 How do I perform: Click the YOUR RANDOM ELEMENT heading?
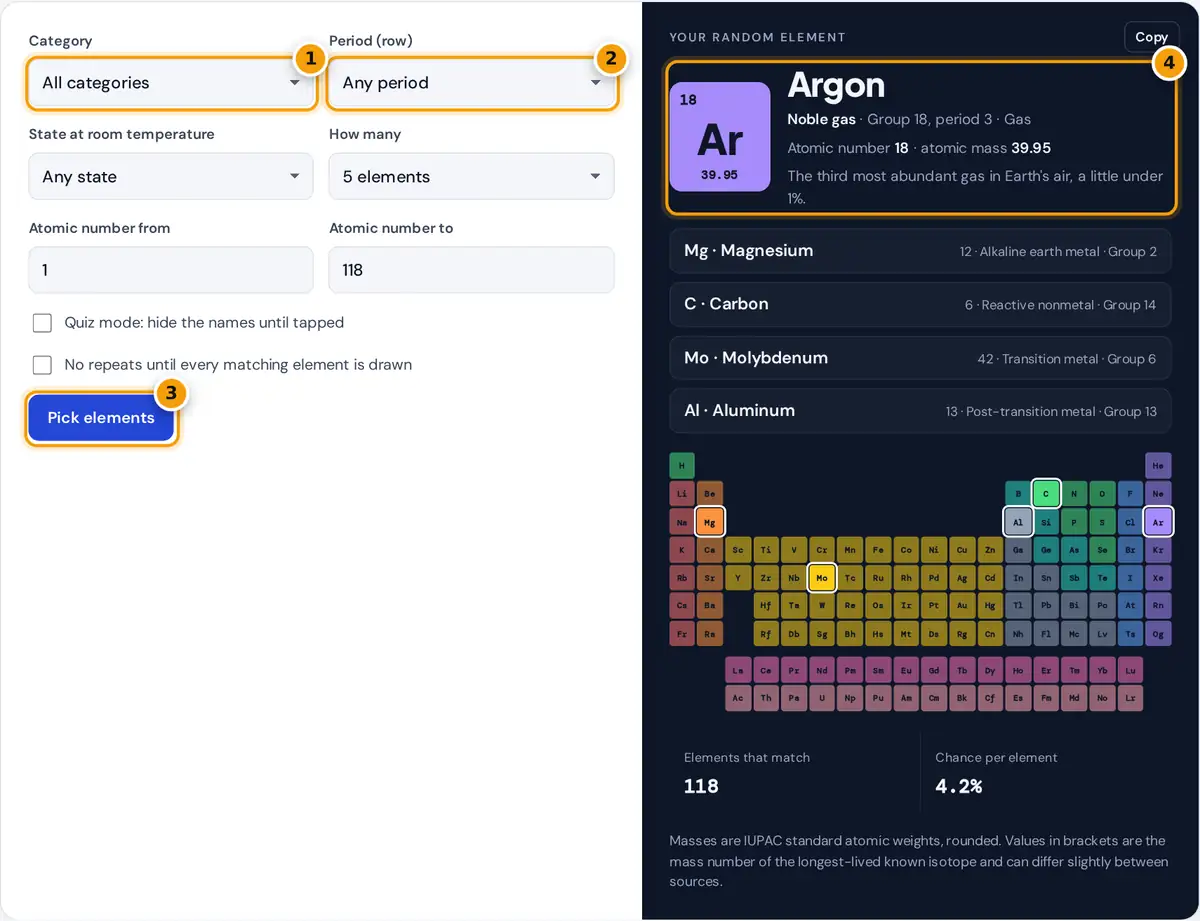click(757, 37)
